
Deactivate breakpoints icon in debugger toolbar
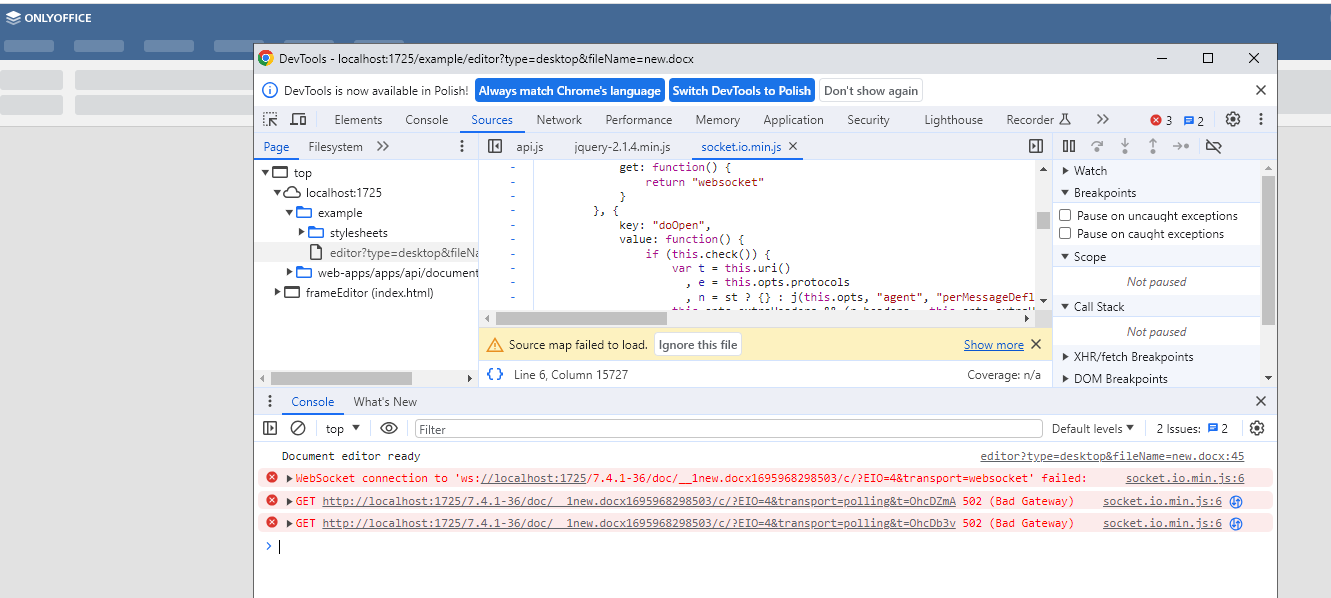click(x=1213, y=146)
